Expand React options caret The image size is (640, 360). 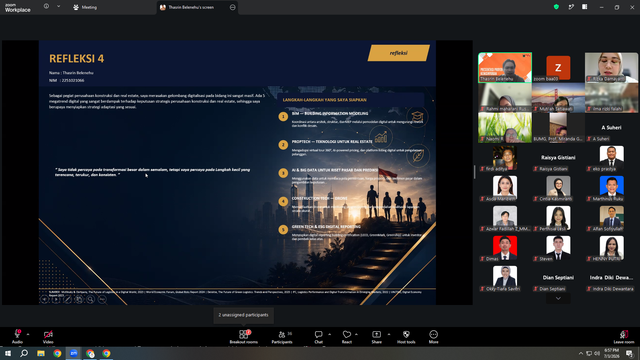point(356,334)
